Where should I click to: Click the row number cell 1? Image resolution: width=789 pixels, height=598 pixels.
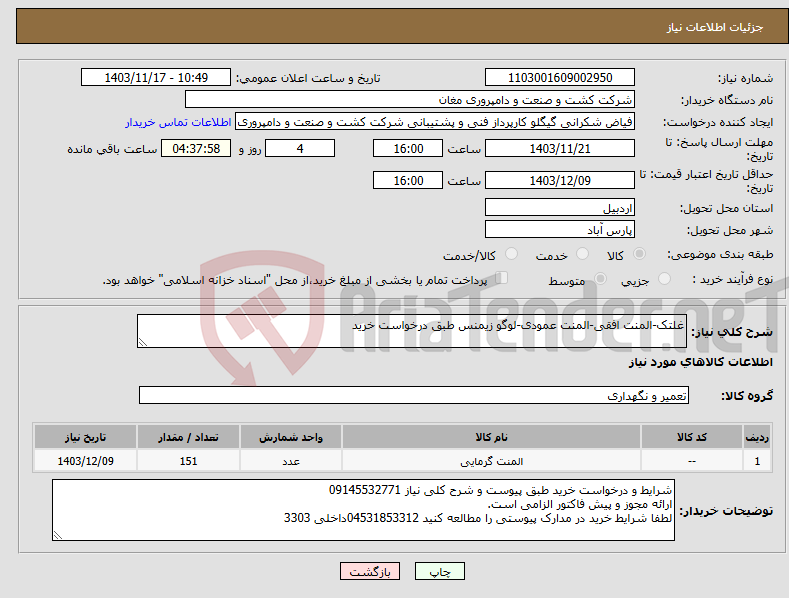(757, 461)
